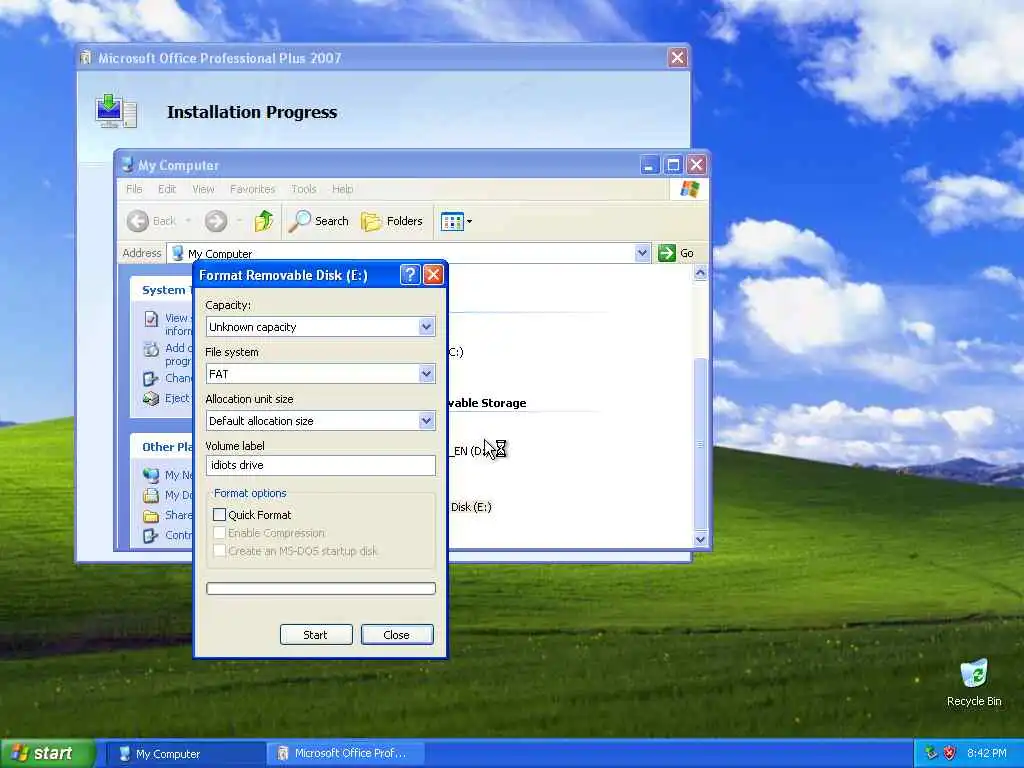
Task: Close the Microsoft Office Professional Plus 2007 window
Action: pyautogui.click(x=678, y=58)
